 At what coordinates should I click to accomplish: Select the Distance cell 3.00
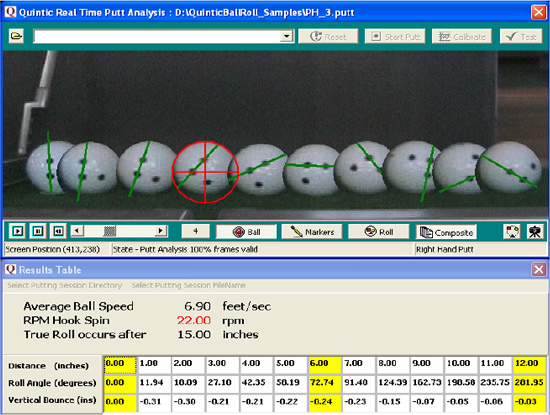tap(222, 365)
